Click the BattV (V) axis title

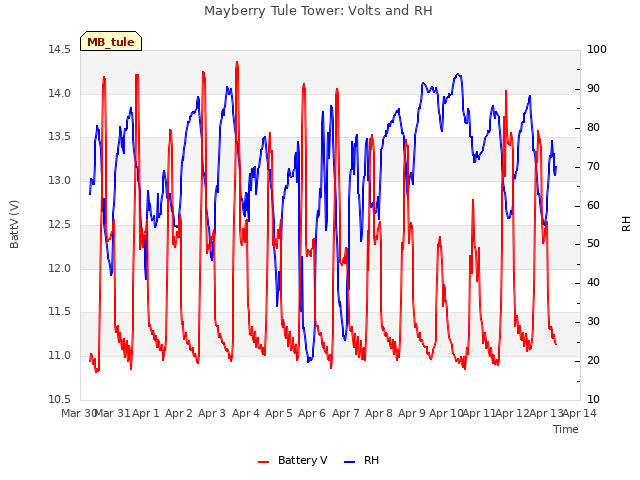(14, 224)
